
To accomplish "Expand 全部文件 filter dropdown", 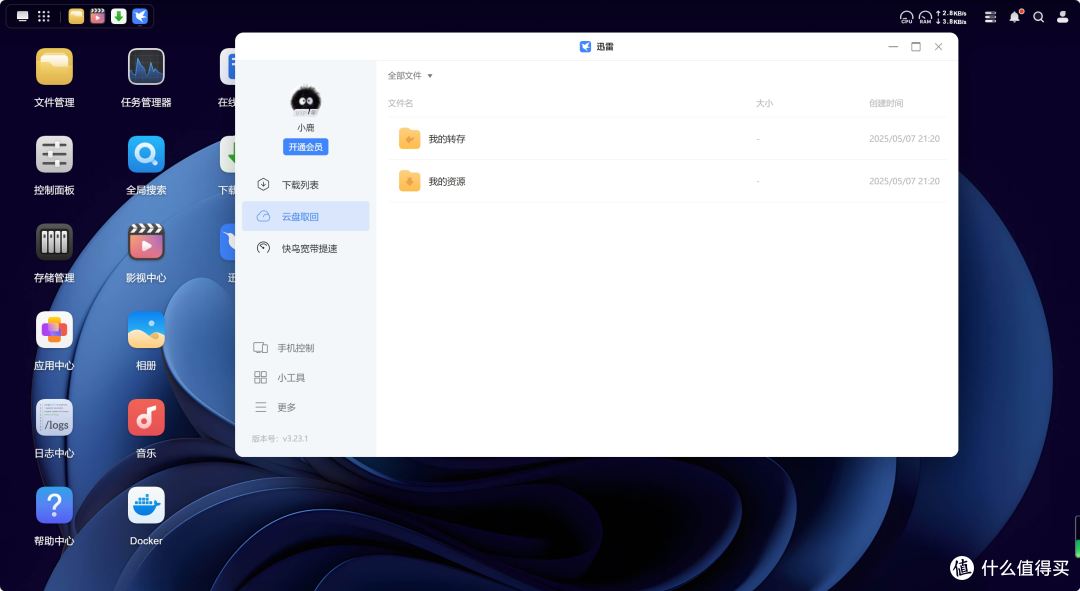I will click(411, 76).
